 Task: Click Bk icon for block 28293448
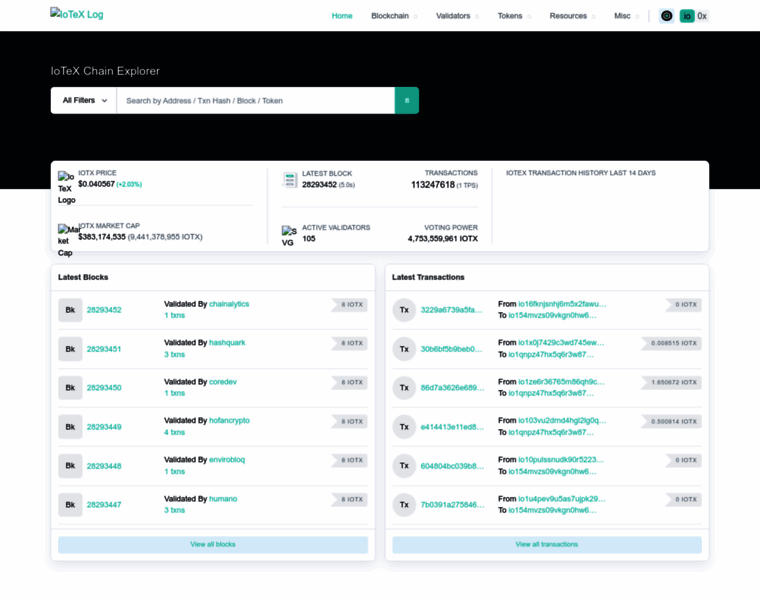[70, 466]
